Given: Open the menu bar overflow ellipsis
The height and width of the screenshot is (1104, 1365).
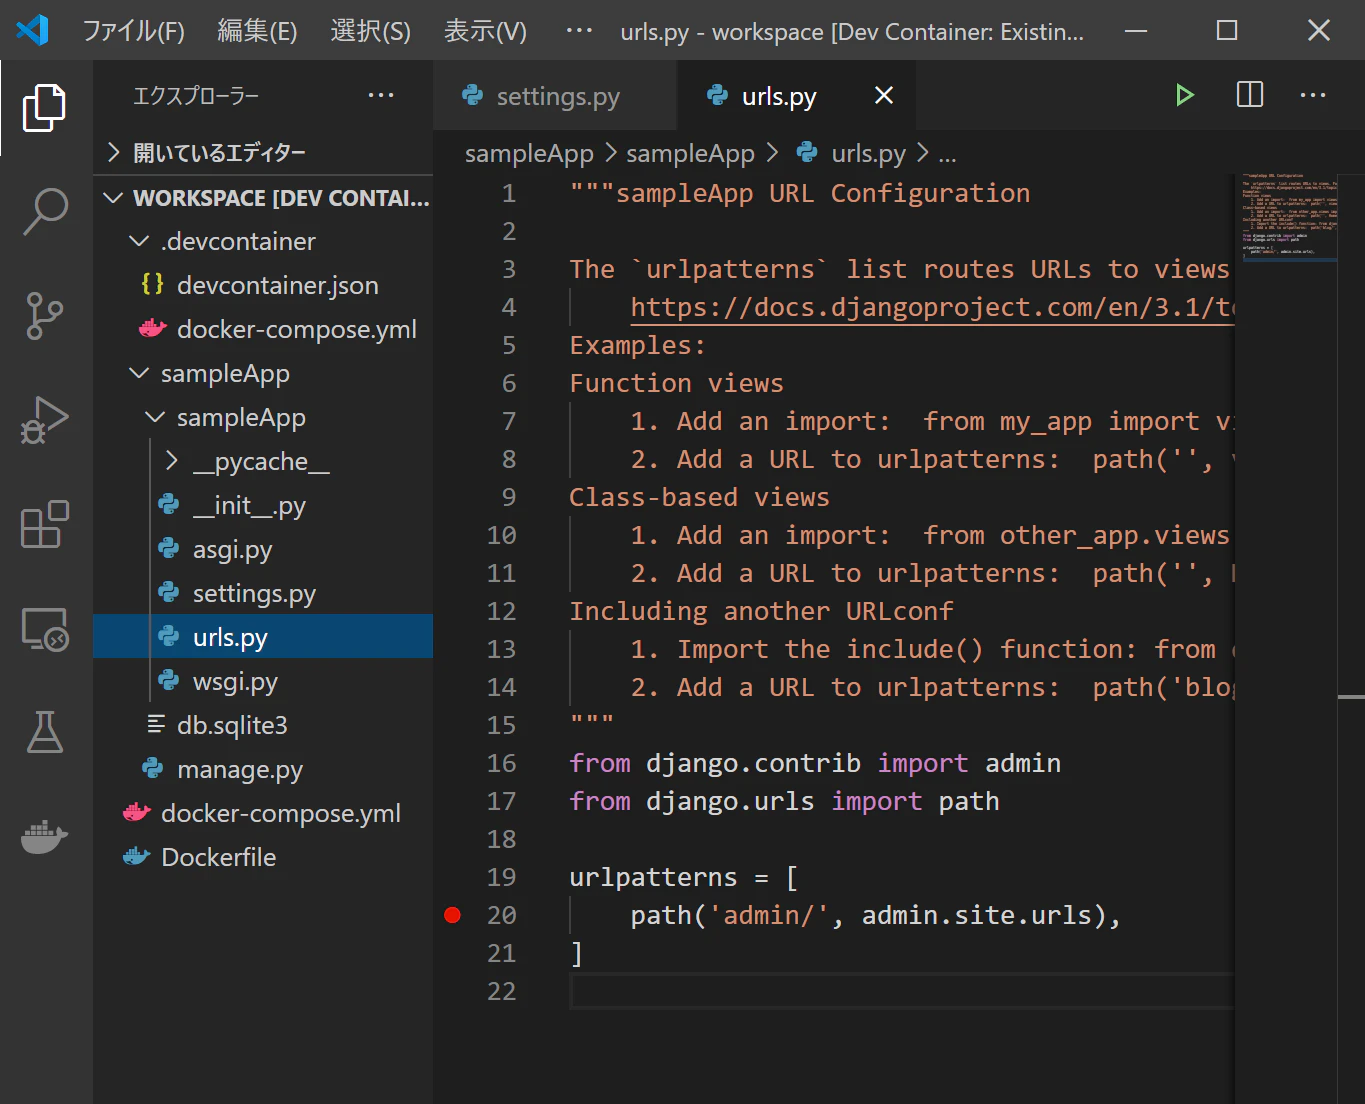Looking at the screenshot, I should tap(579, 30).
